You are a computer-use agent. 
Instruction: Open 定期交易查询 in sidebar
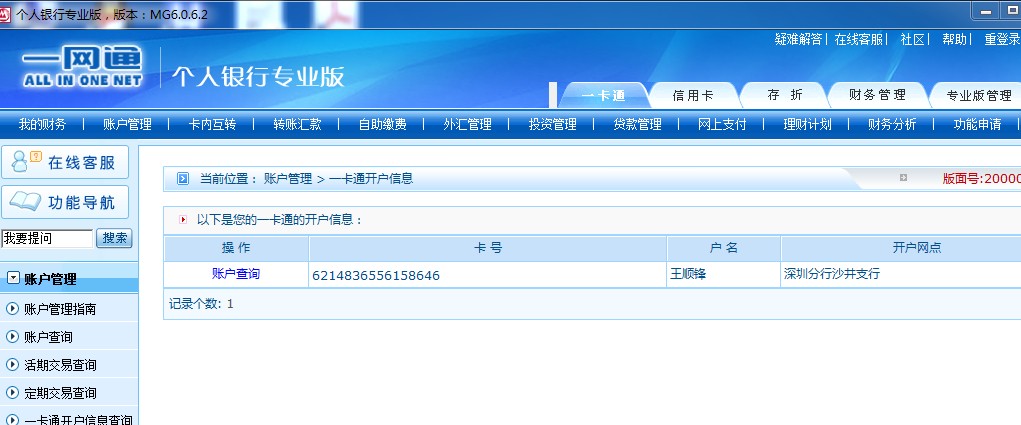(x=60, y=393)
